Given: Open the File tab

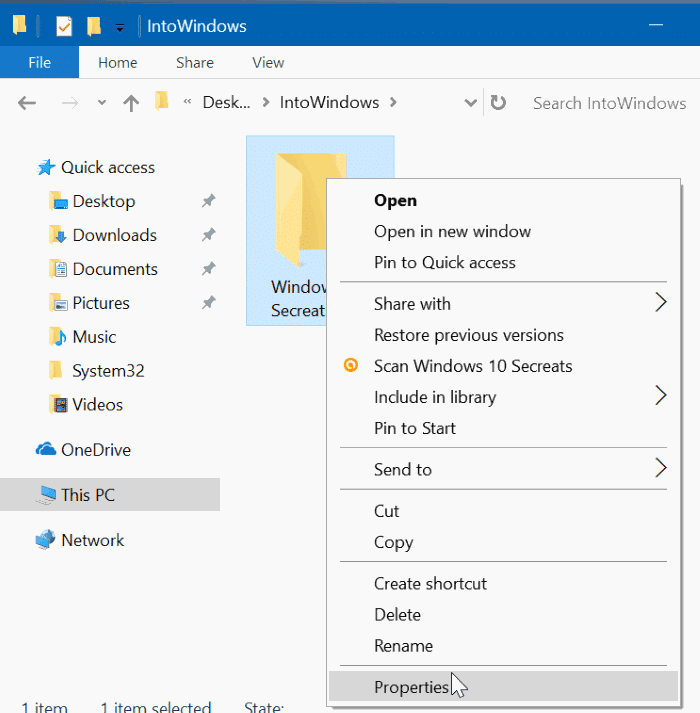Looking at the screenshot, I should coord(40,62).
